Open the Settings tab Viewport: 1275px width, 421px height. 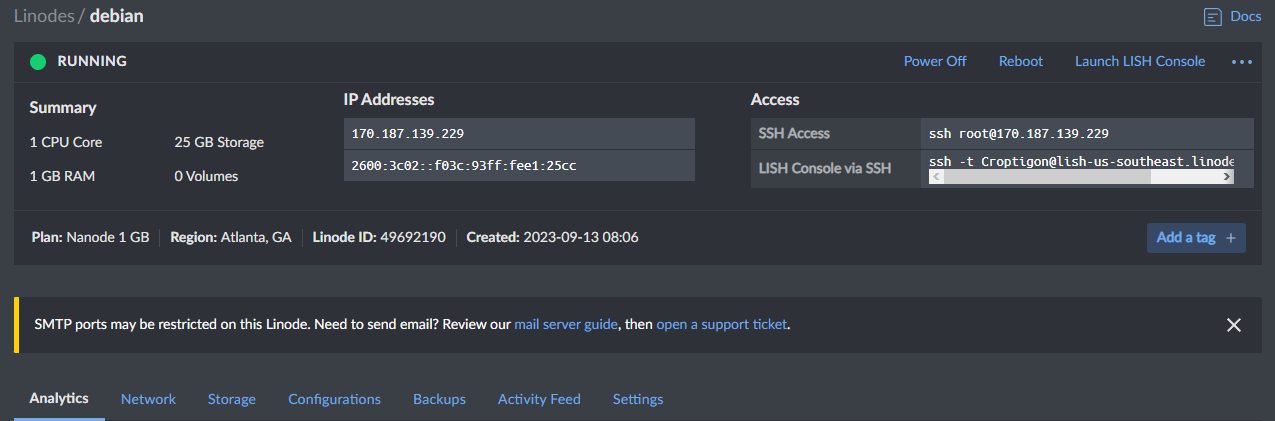click(x=638, y=399)
